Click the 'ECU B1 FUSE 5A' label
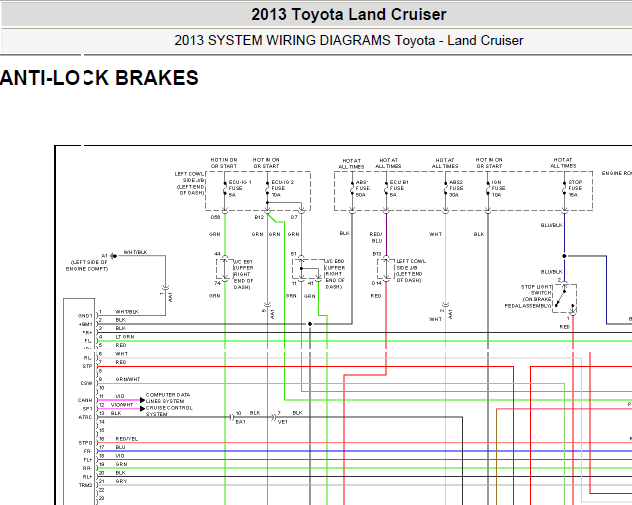 [399, 188]
